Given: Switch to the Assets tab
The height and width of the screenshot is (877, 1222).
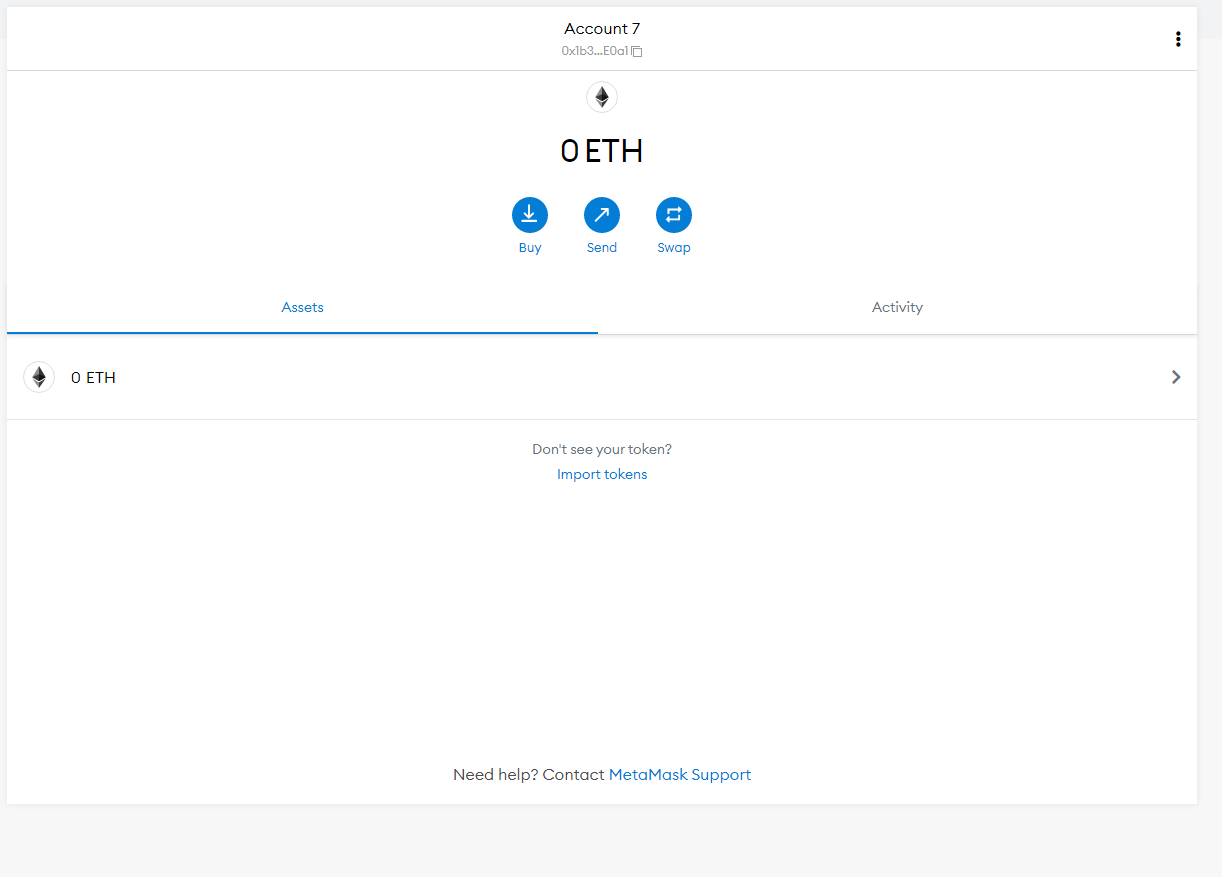Looking at the screenshot, I should (302, 307).
